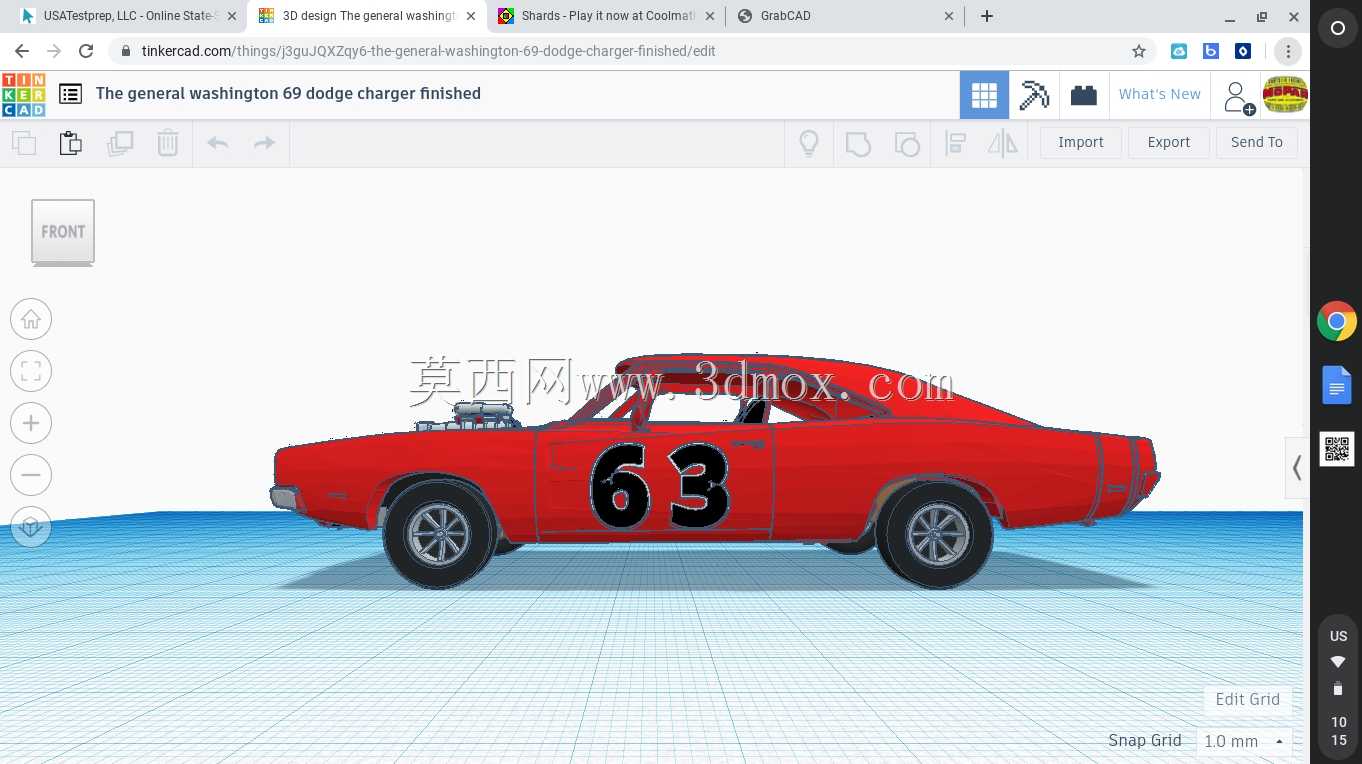Click the Export button
Viewport: 1362px width, 764px height.
(x=1168, y=143)
